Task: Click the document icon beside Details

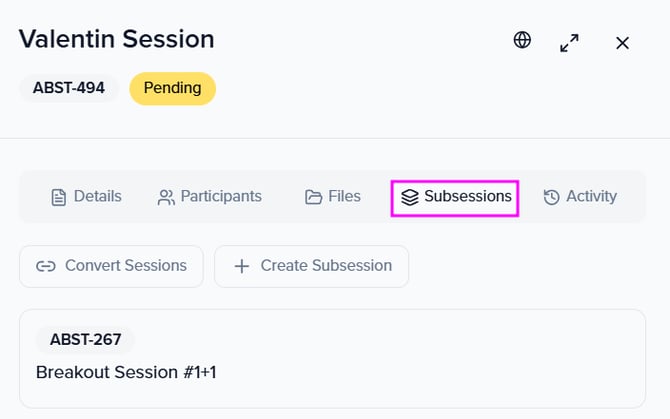Action: point(59,197)
